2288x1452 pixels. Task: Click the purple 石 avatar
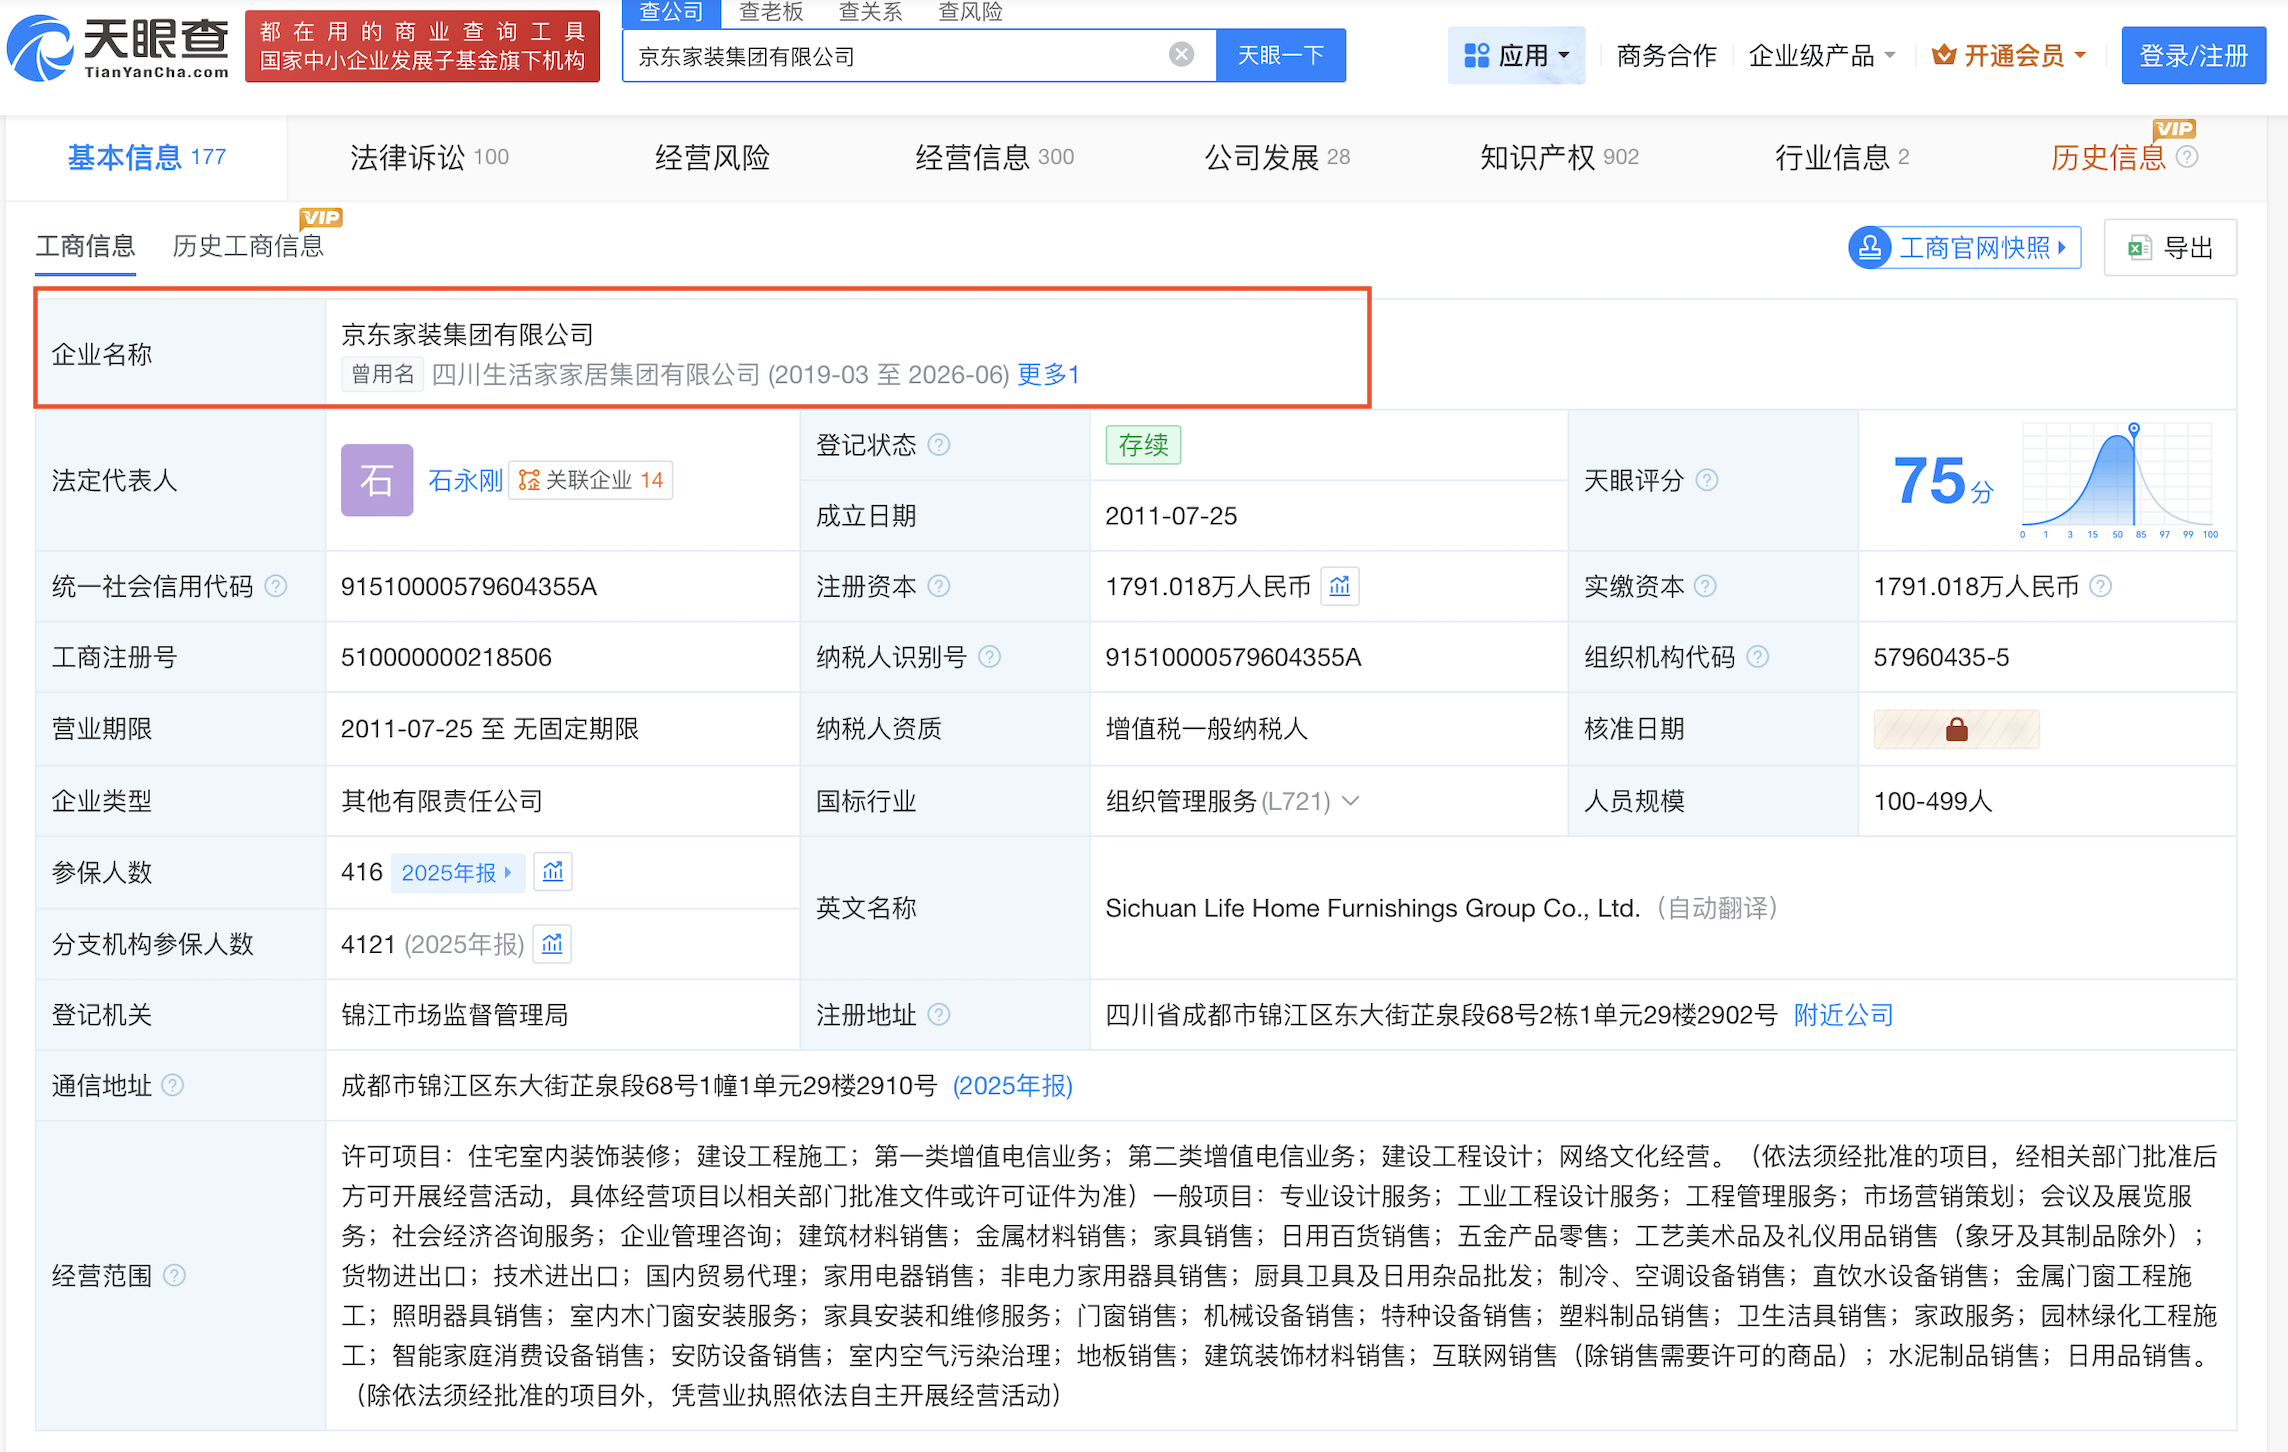[377, 481]
